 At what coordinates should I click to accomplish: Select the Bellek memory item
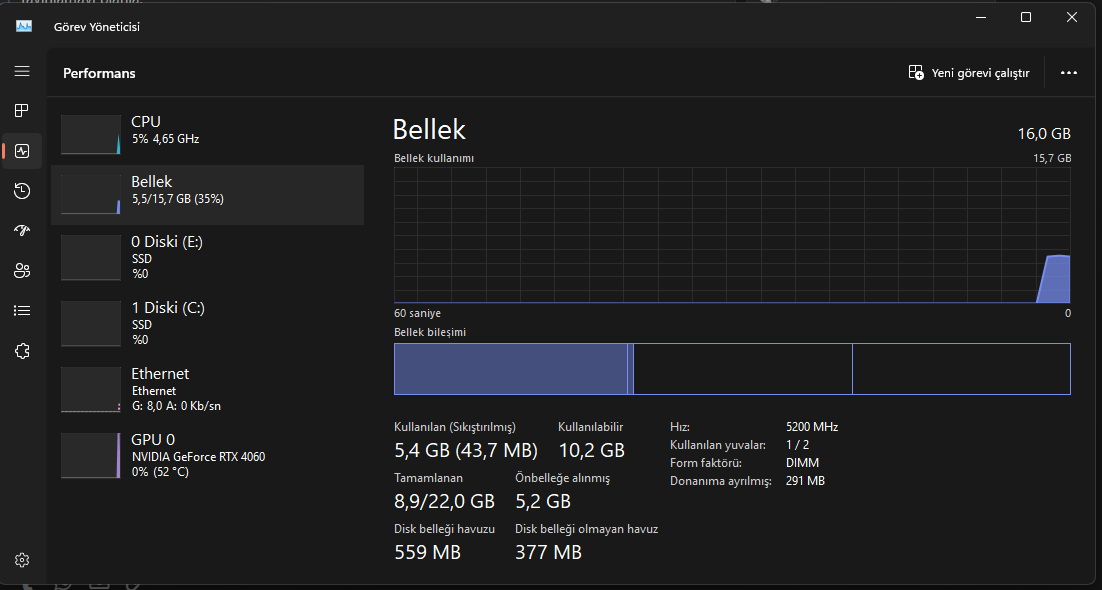pos(207,194)
